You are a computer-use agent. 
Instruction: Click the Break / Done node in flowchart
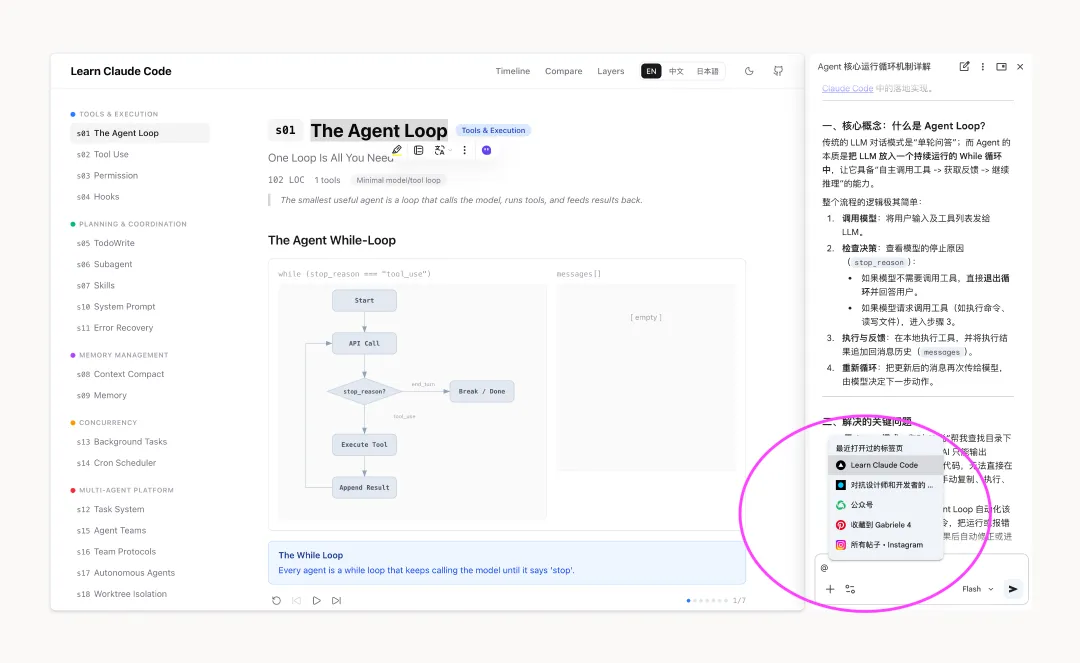click(482, 392)
